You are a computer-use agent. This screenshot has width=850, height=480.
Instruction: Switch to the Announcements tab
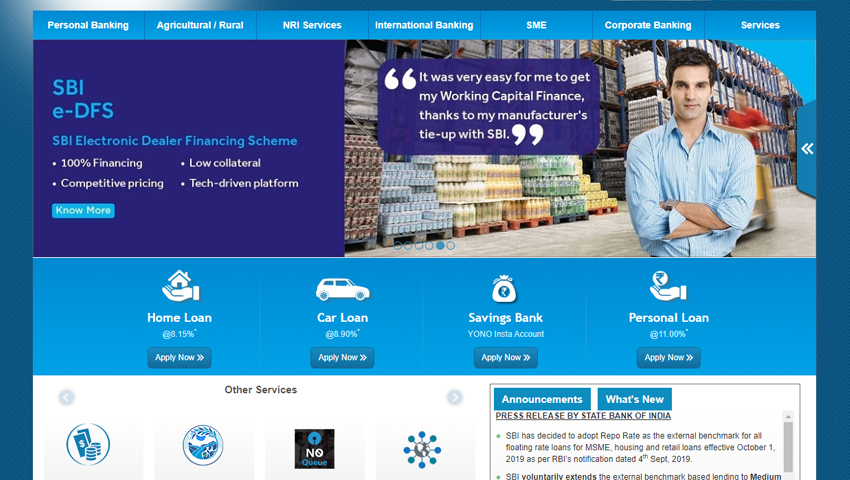coord(542,399)
